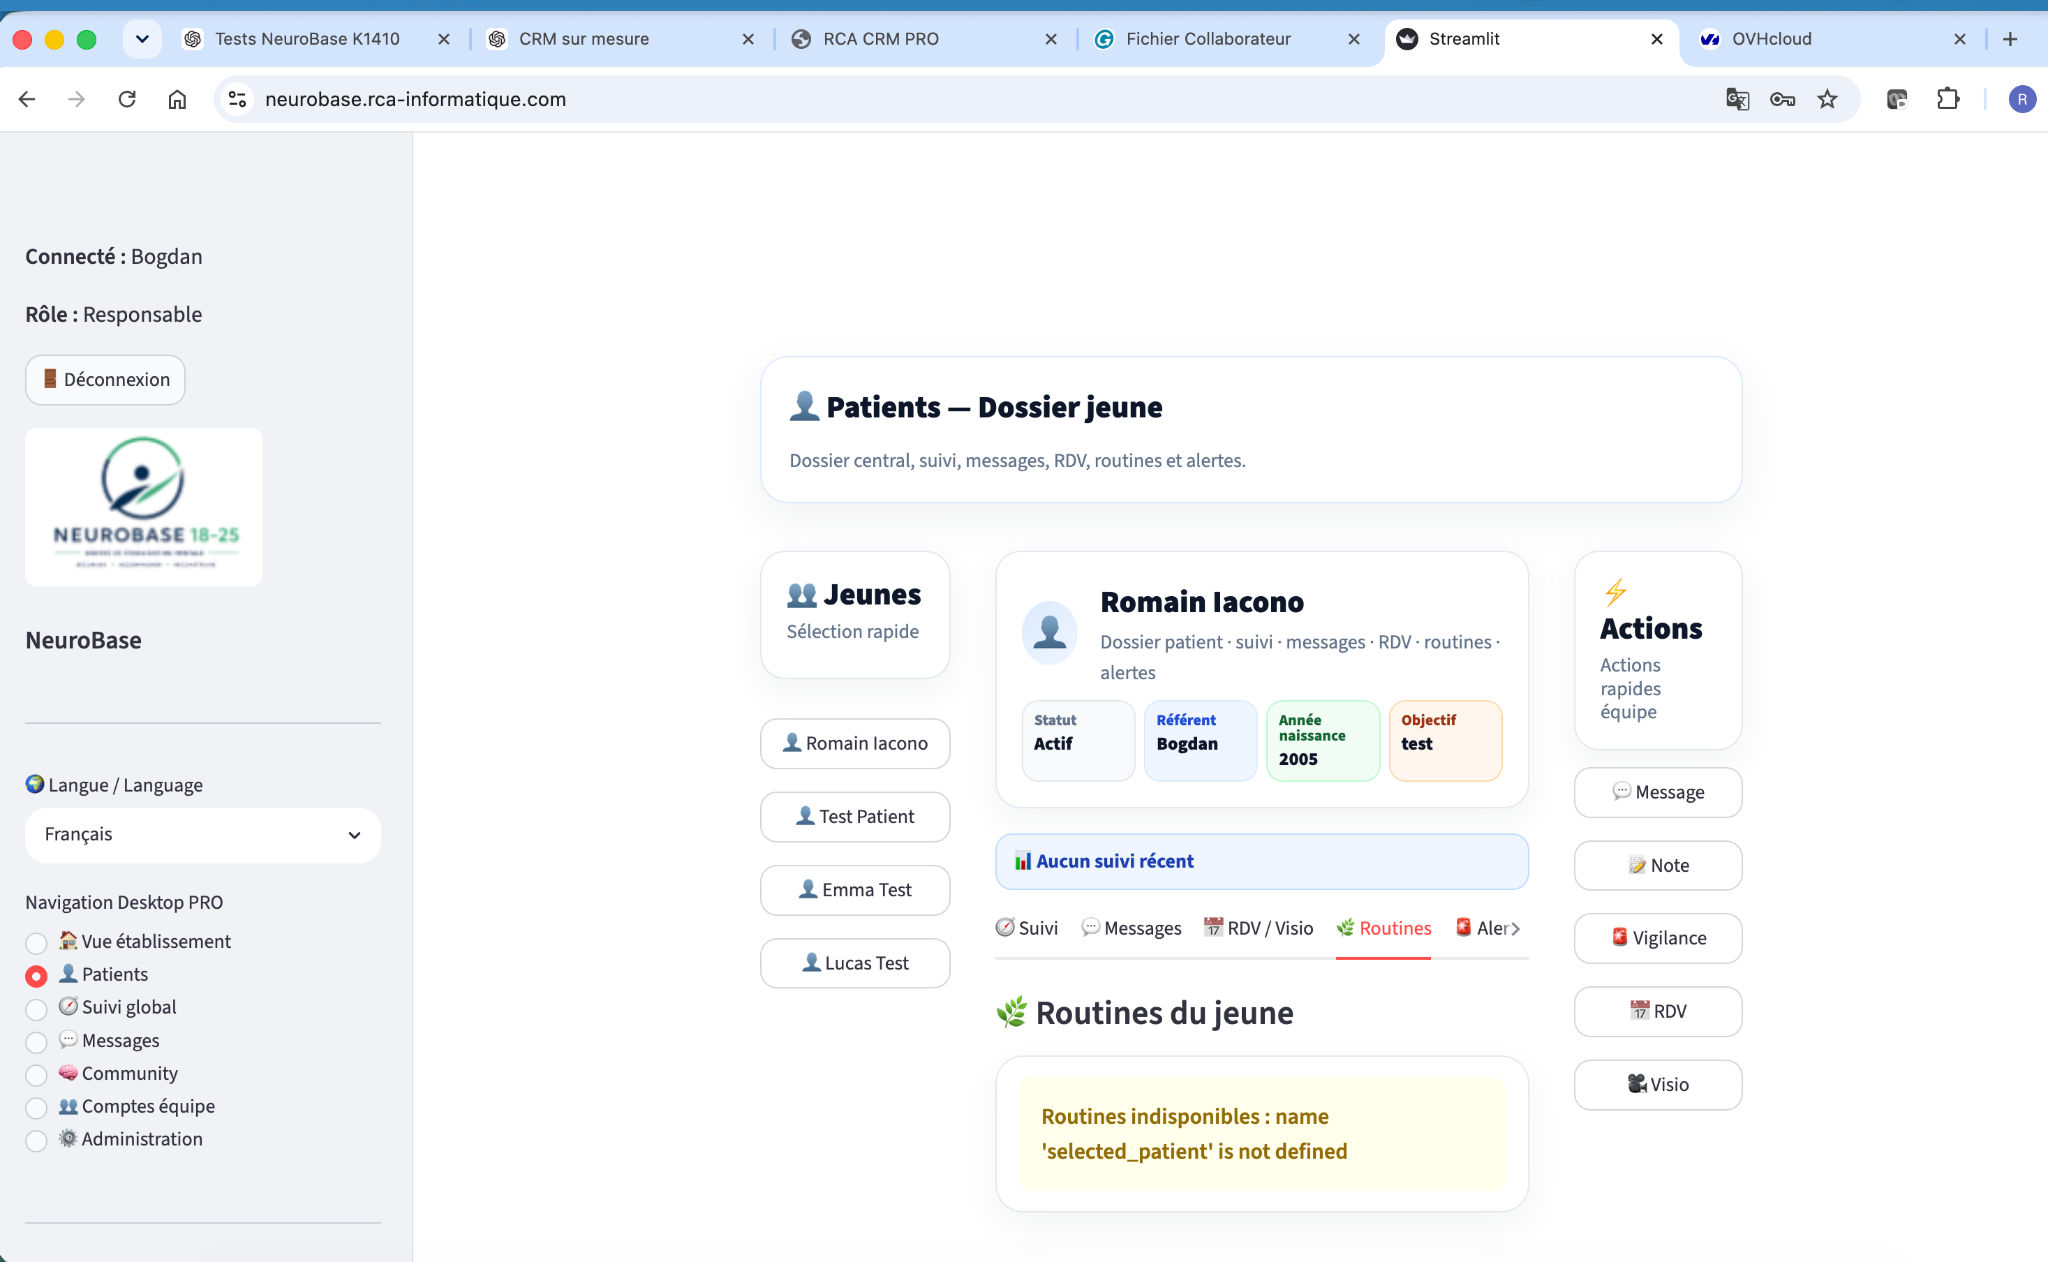Viewport: 2048px width, 1262px height.
Task: Open the browser extensions puzzle icon
Action: coord(1948,99)
